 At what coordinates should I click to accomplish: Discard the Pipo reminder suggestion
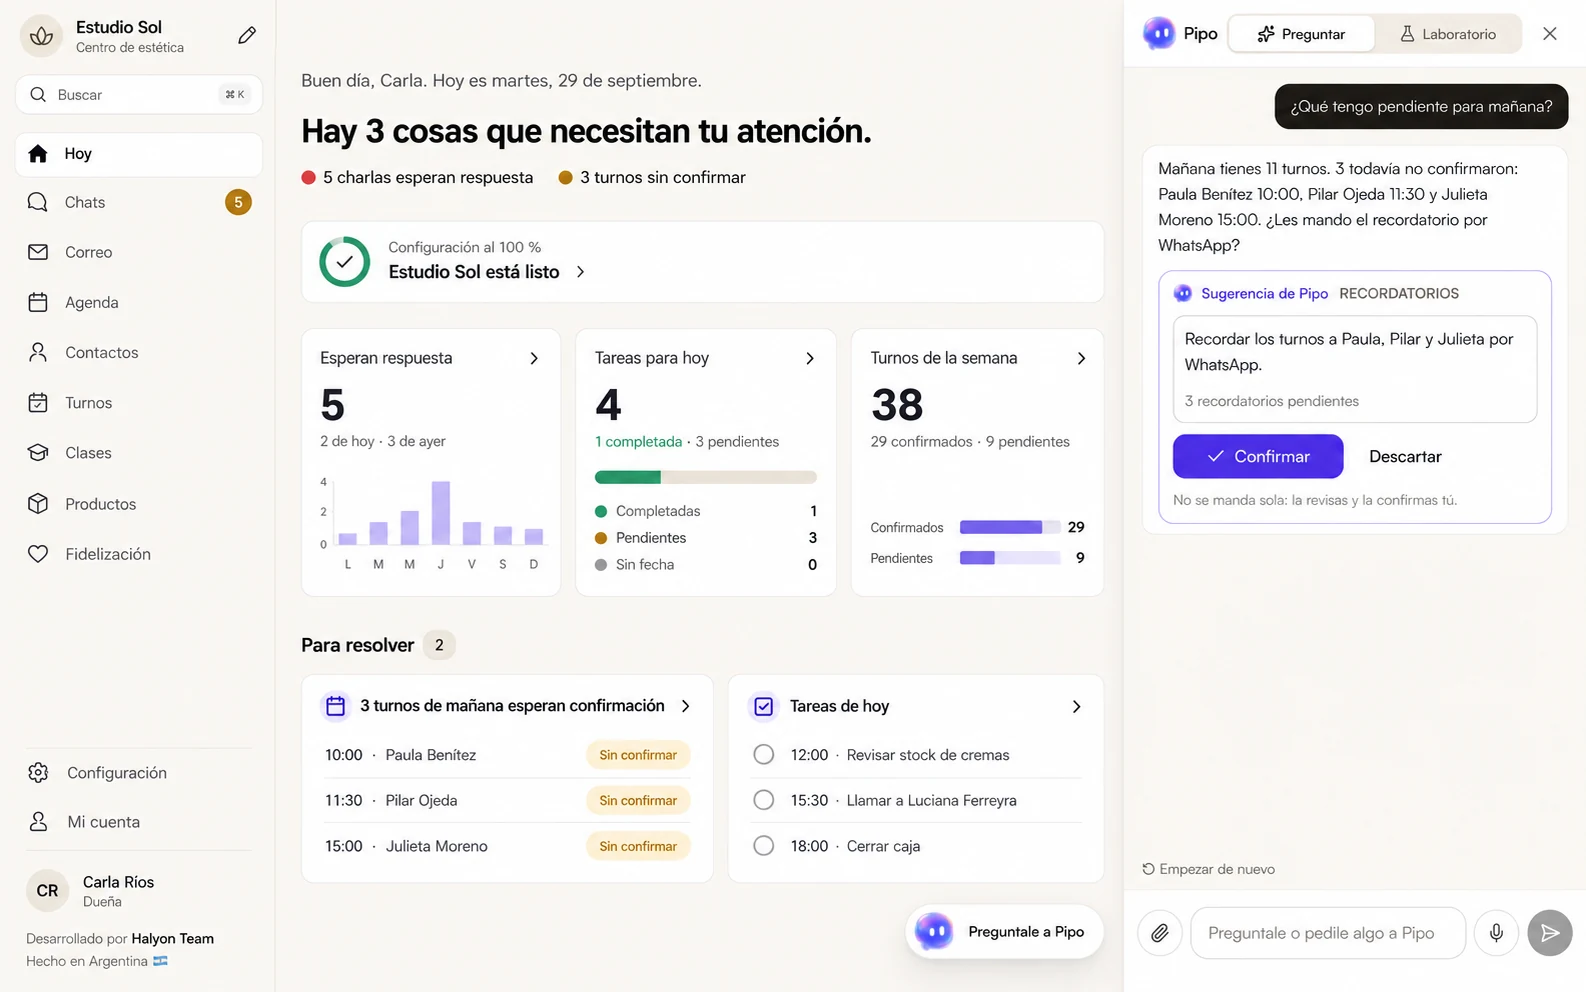pos(1405,456)
